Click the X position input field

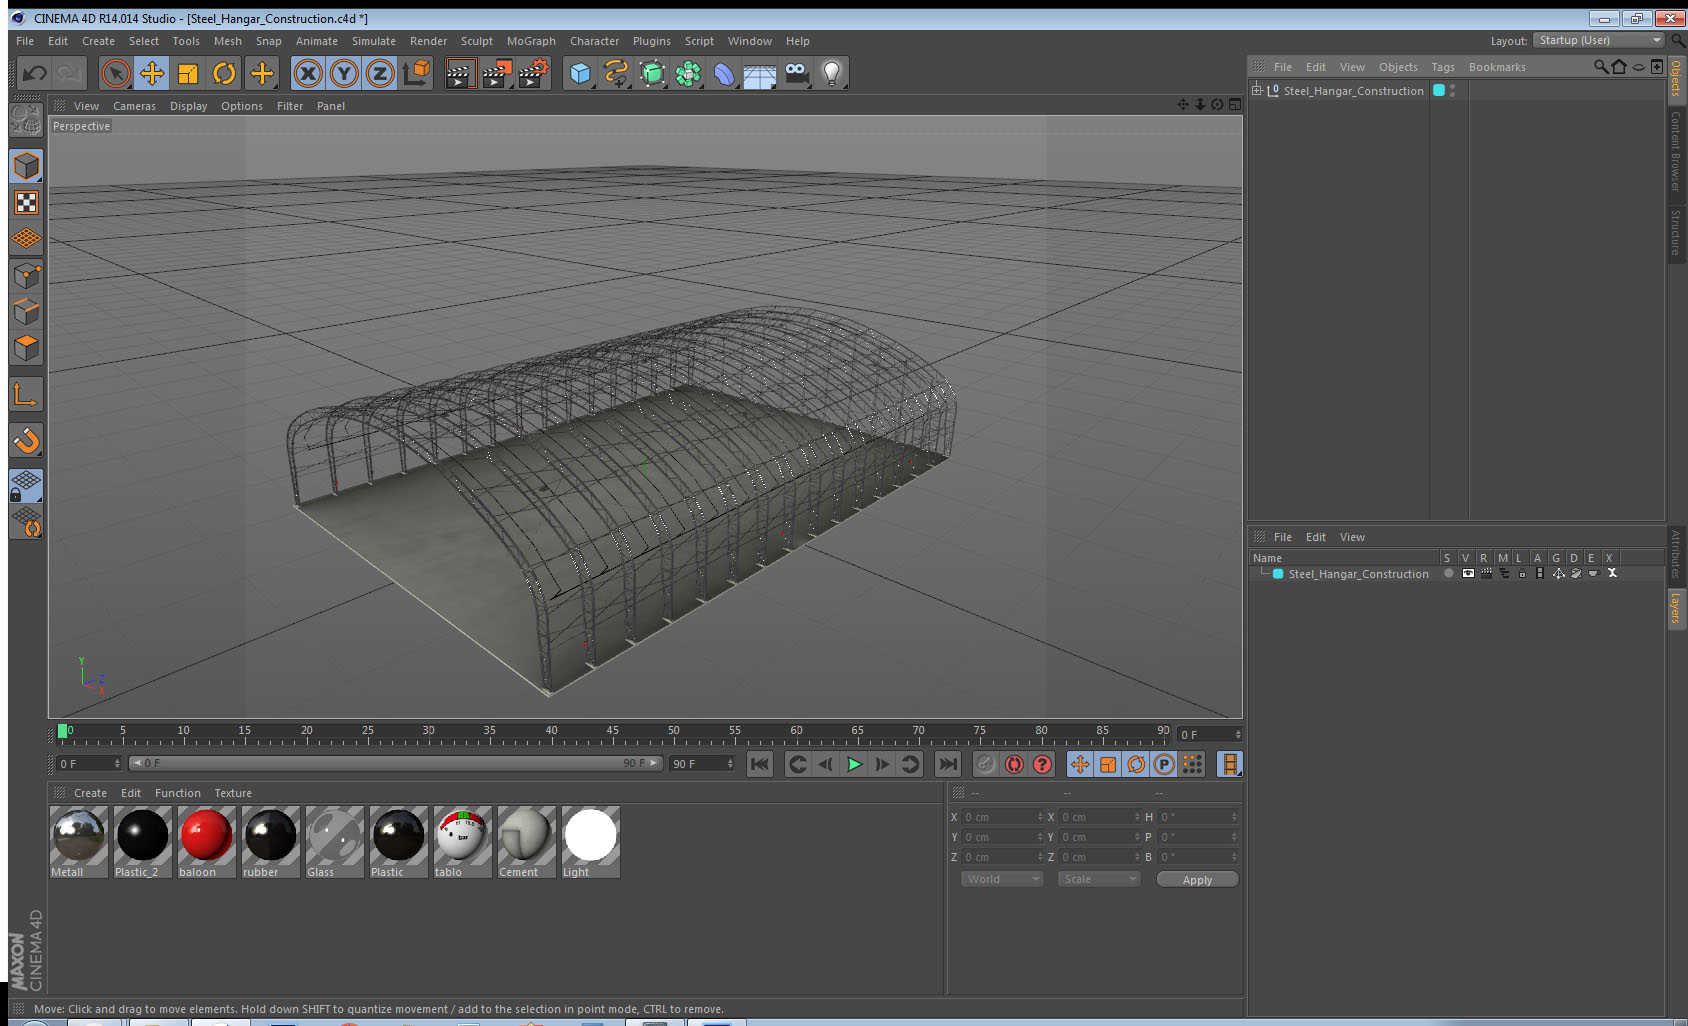pyautogui.click(x=1003, y=817)
